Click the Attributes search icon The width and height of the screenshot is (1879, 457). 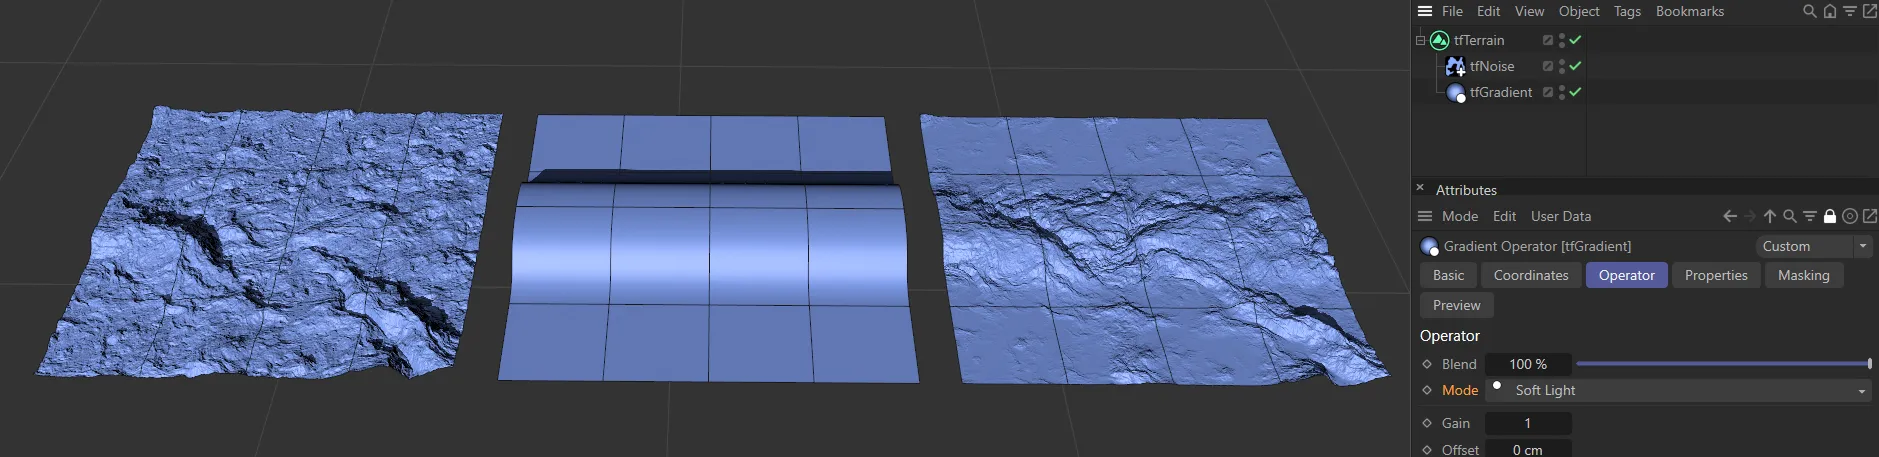click(1790, 216)
